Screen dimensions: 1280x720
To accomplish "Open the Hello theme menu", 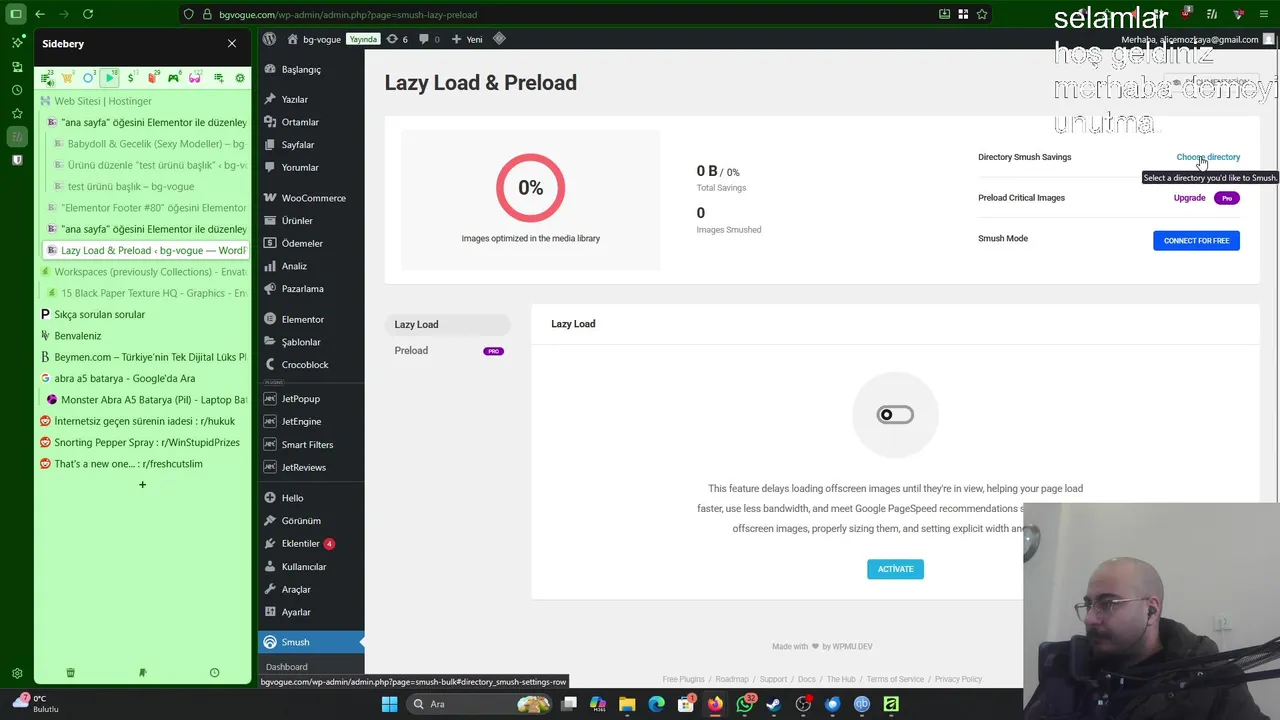I will 310,498.
